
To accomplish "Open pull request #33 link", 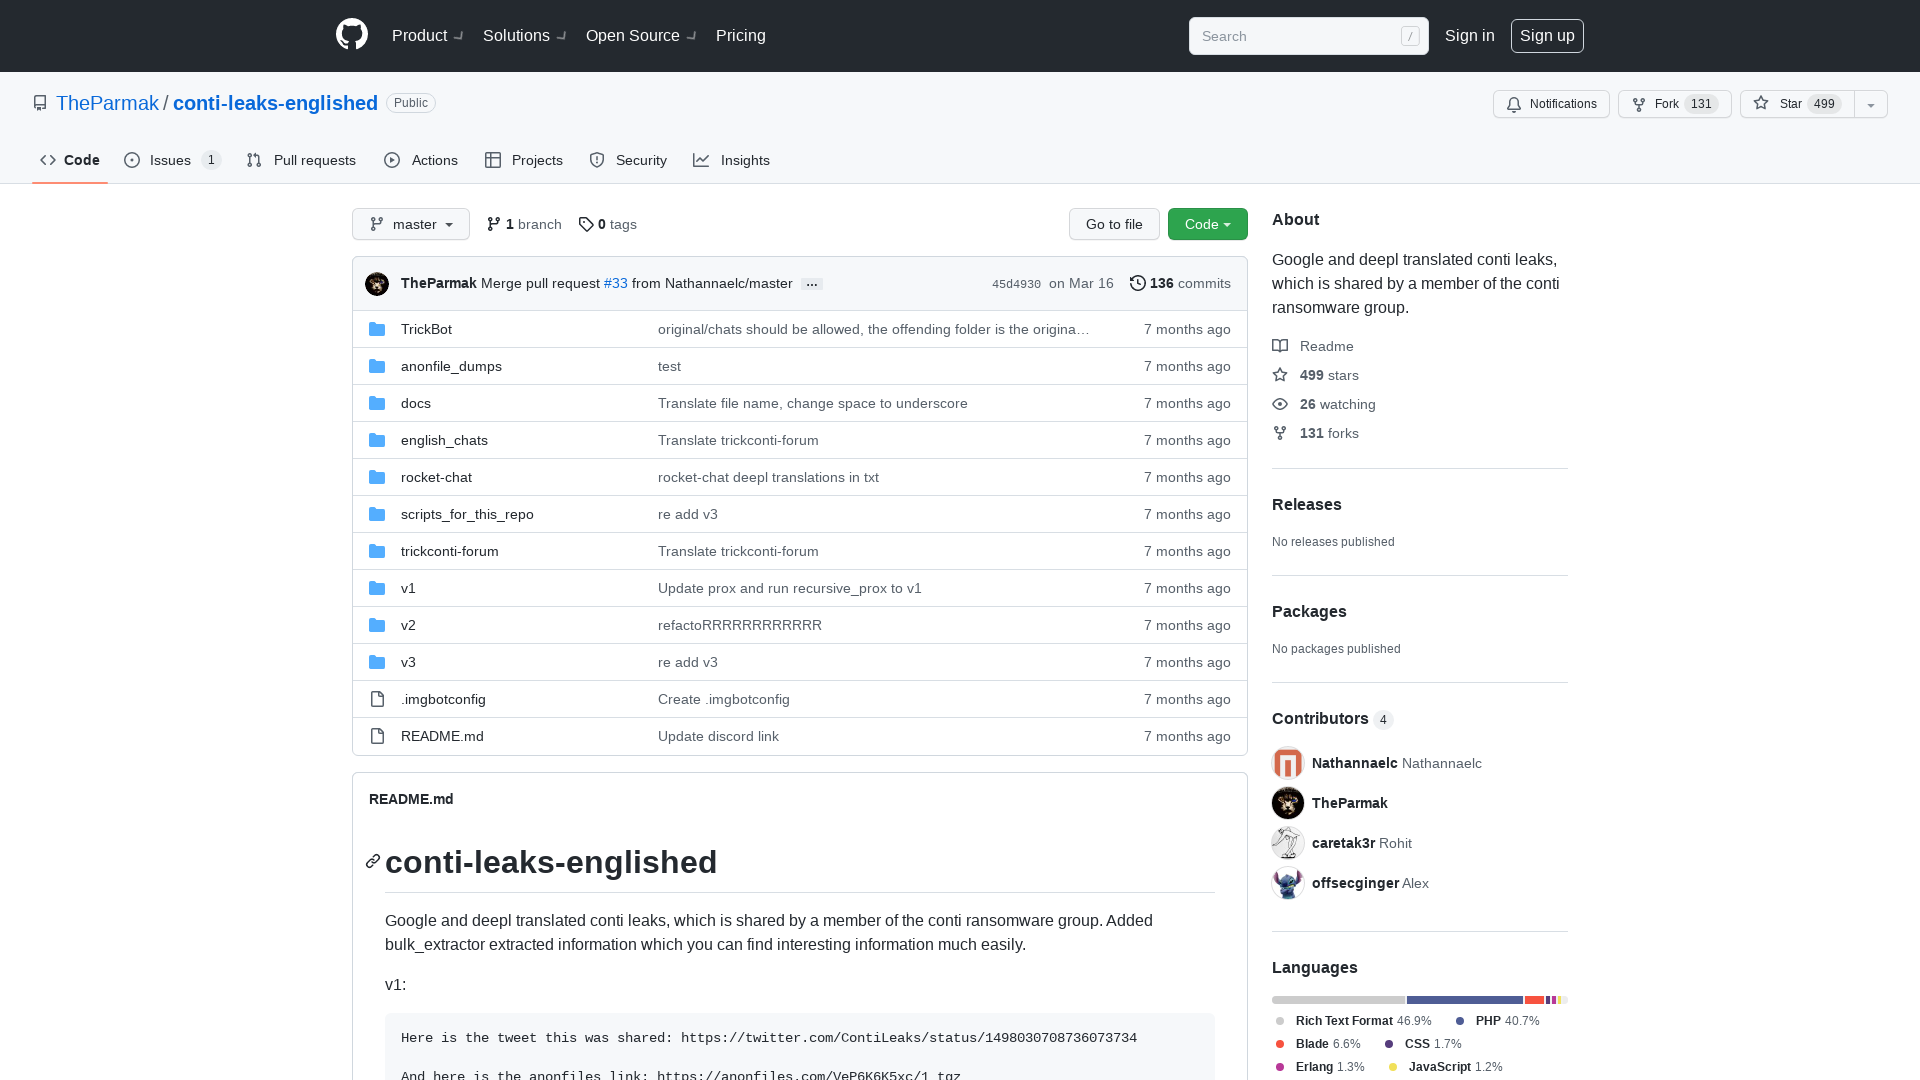I will tap(616, 284).
